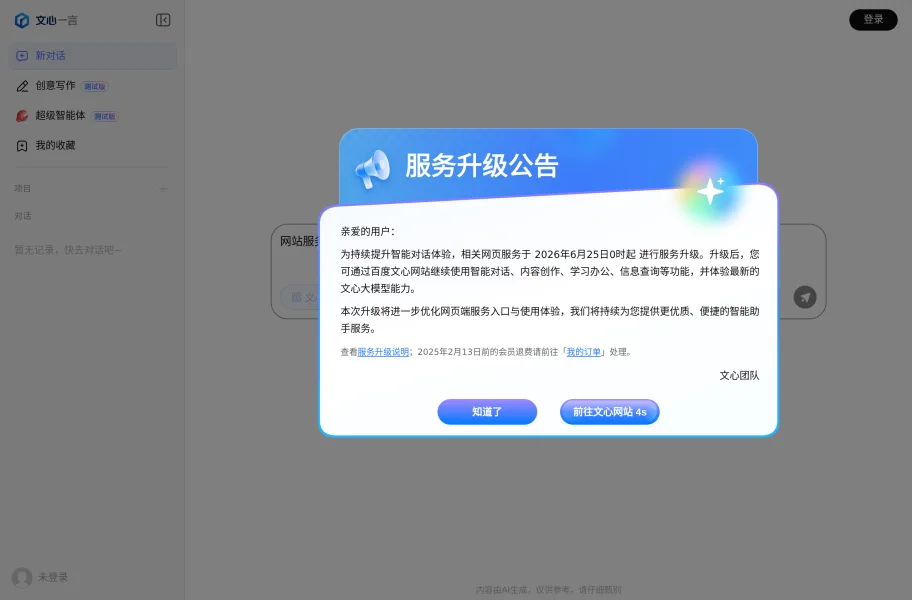The image size is (912, 600).
Task: Click the 文心一言 logo icon
Action: click(x=22, y=20)
